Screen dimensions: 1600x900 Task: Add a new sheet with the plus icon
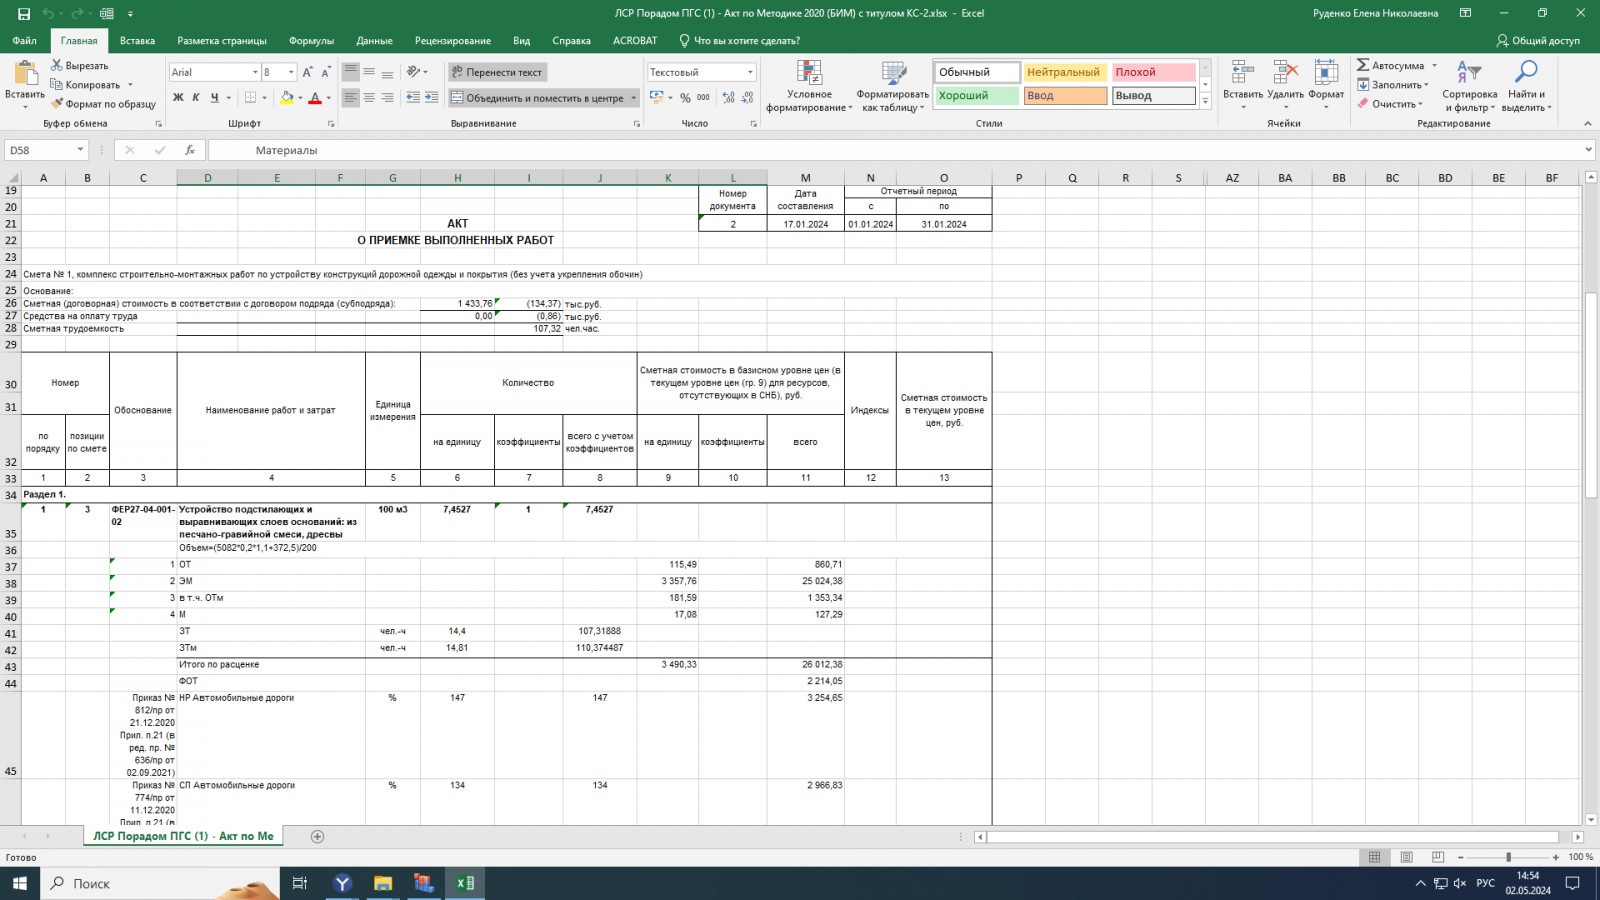click(318, 837)
